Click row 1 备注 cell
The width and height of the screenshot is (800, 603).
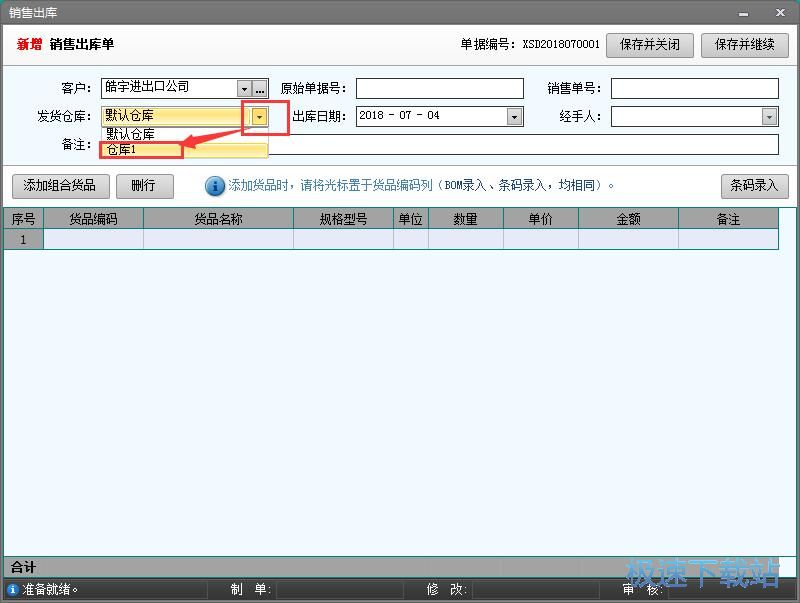point(729,239)
